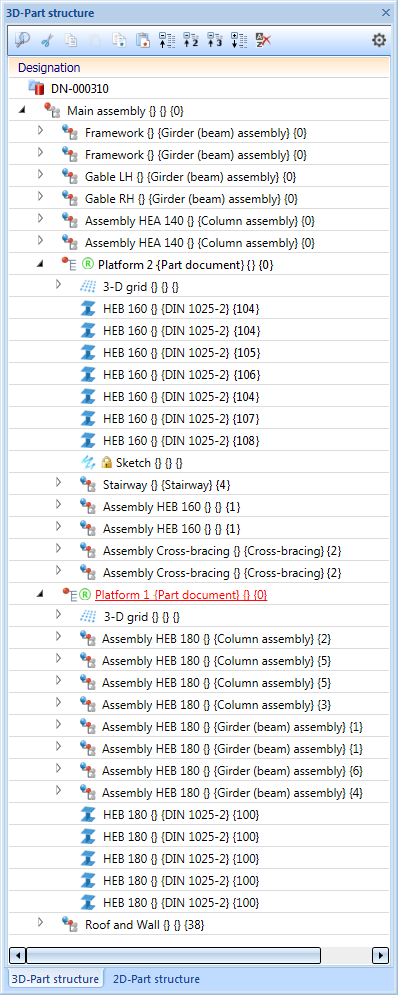Click the Platform 1 assembly structure icon
The image size is (398, 995).
pyautogui.click(x=69, y=595)
